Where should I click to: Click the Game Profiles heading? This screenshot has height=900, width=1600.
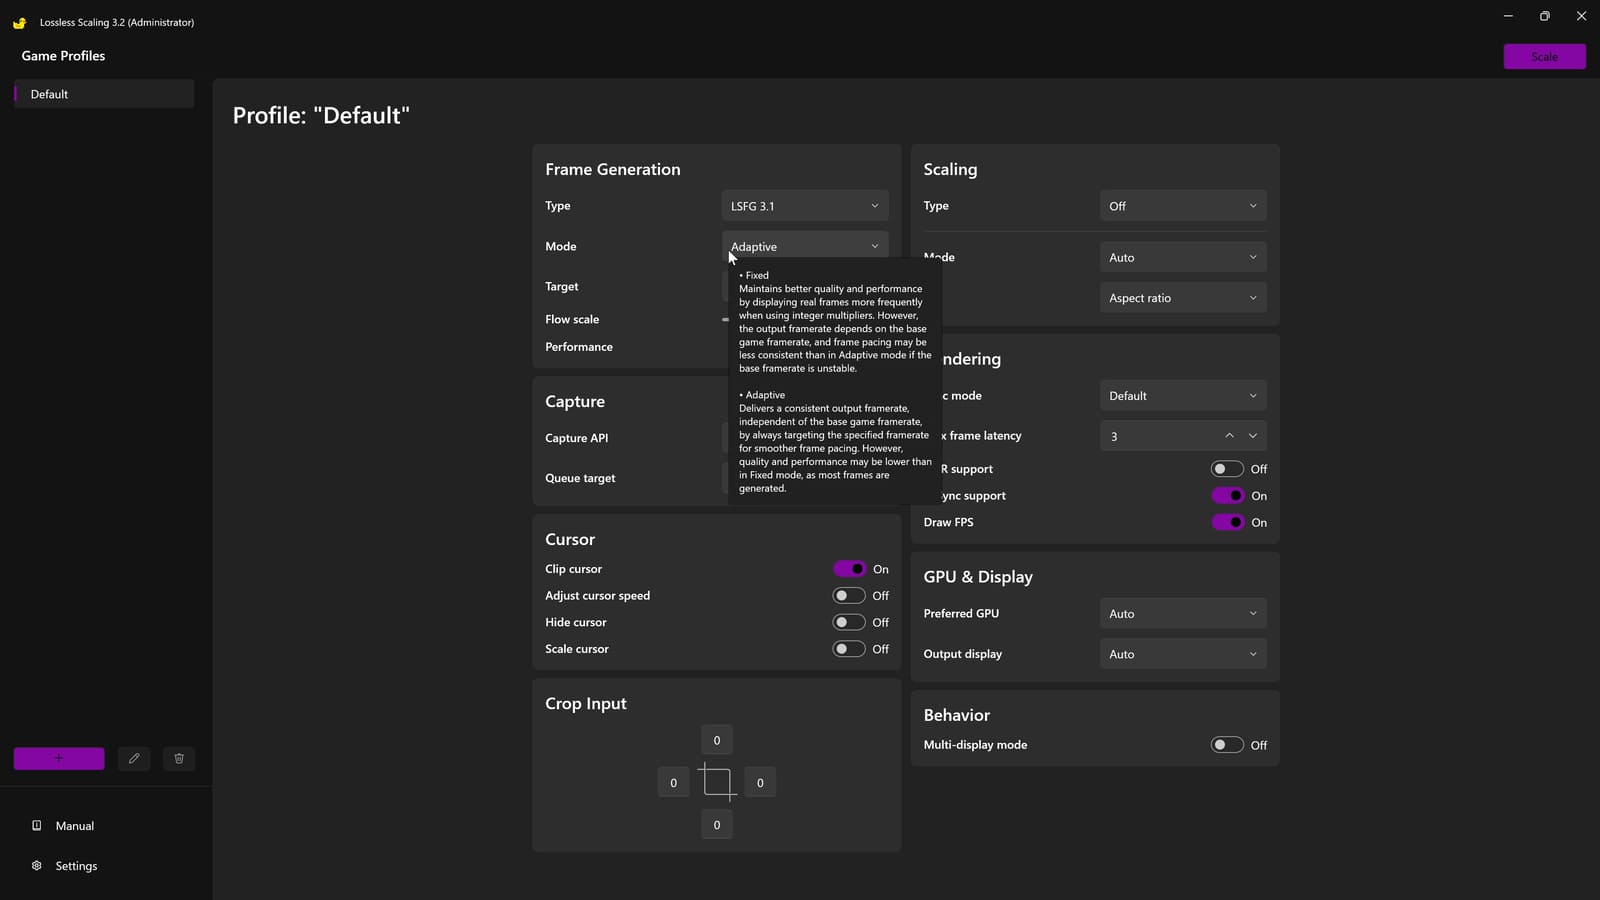pos(63,56)
